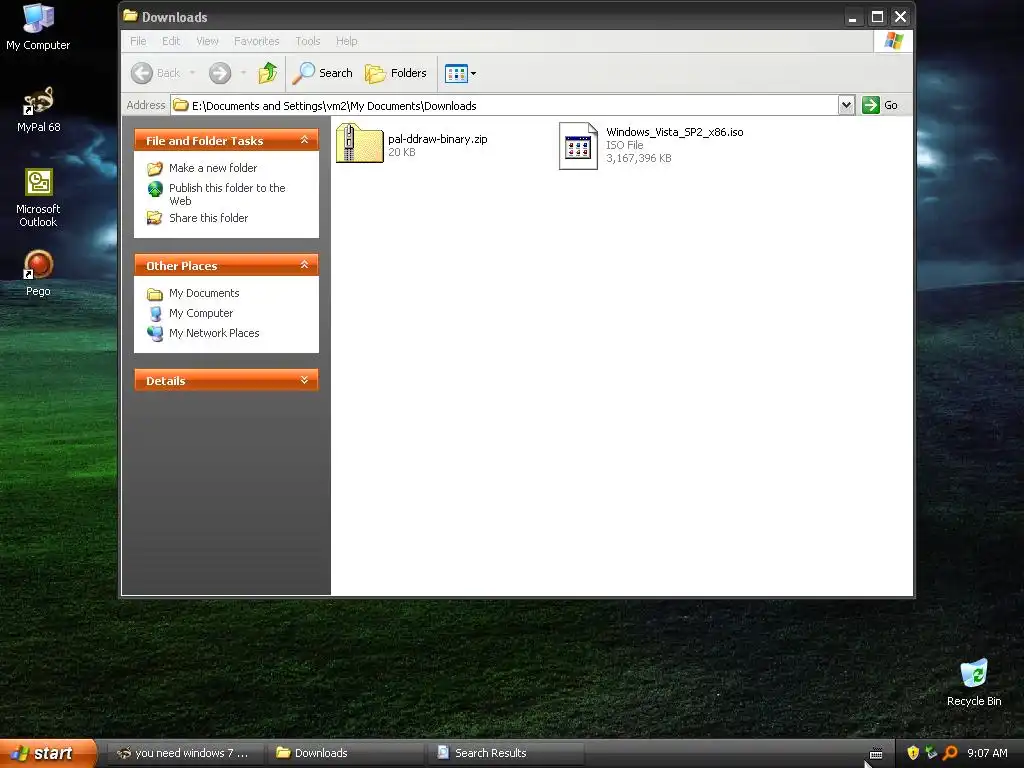Screen dimensions: 1024x768
Task: Open the Edit menu
Action: pyautogui.click(x=171, y=41)
